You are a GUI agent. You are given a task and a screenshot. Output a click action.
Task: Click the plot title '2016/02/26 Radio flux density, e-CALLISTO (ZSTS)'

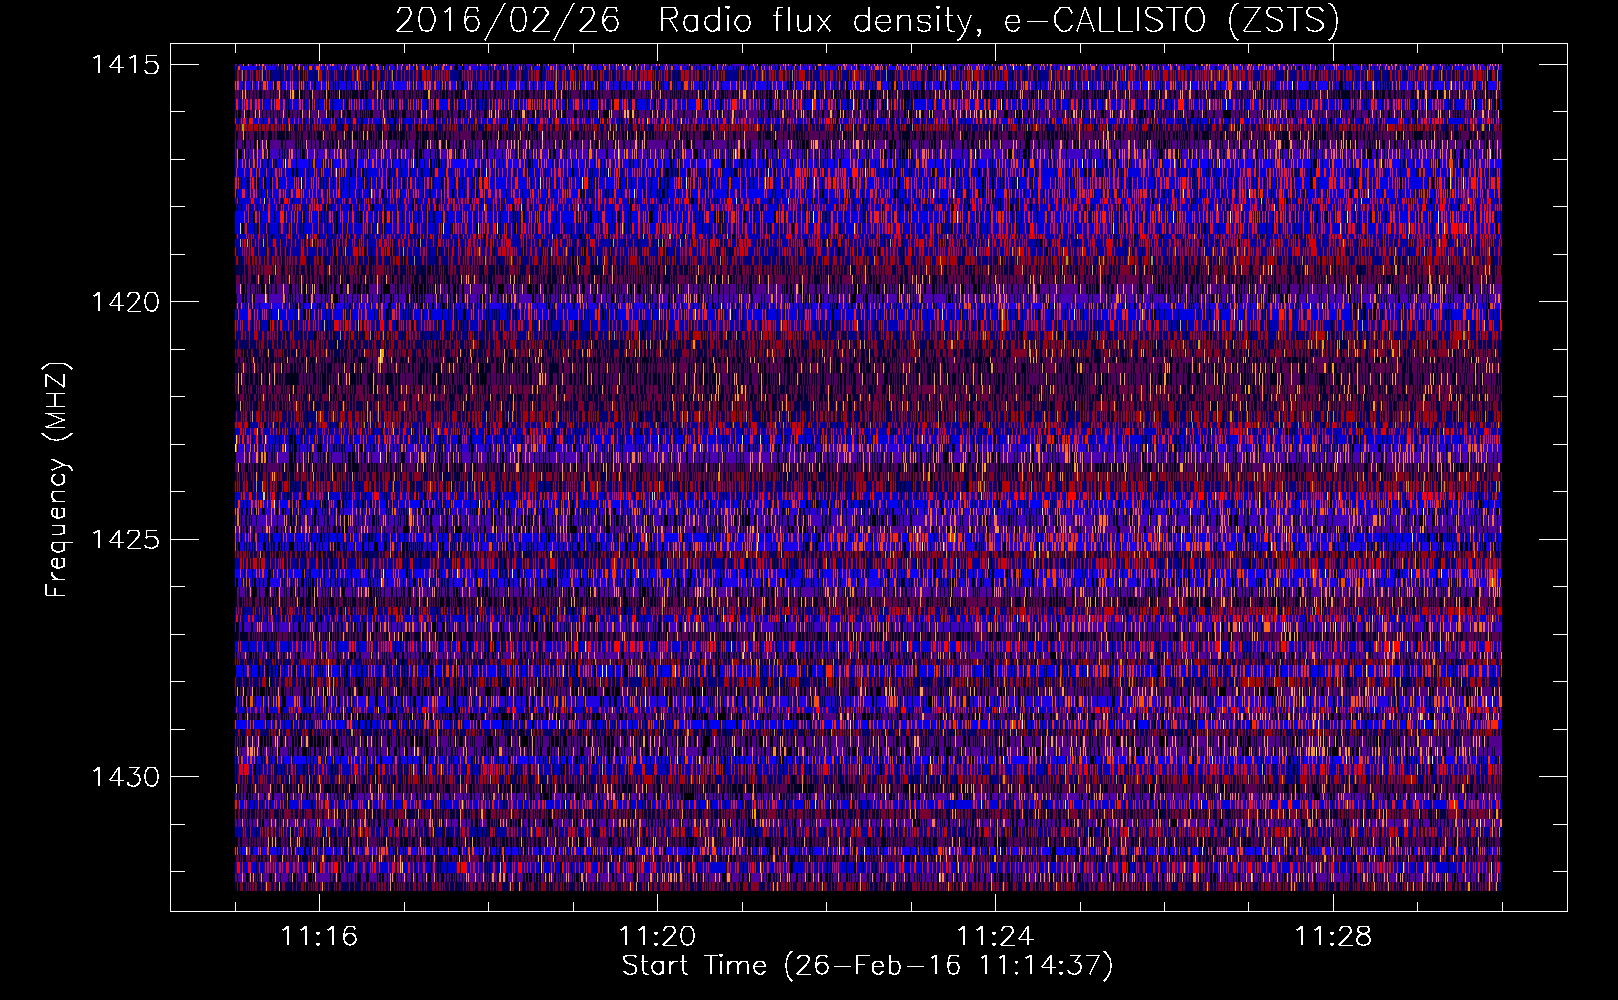(867, 20)
